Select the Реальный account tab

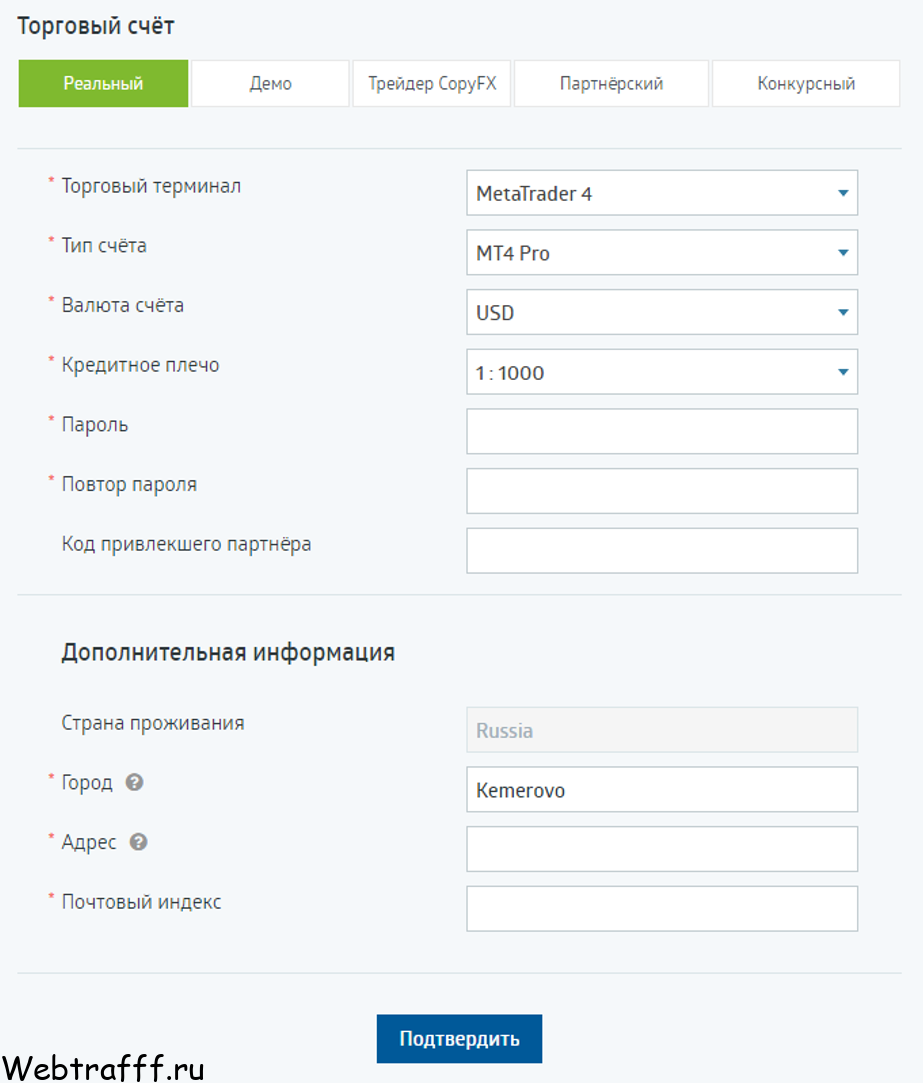tap(103, 84)
